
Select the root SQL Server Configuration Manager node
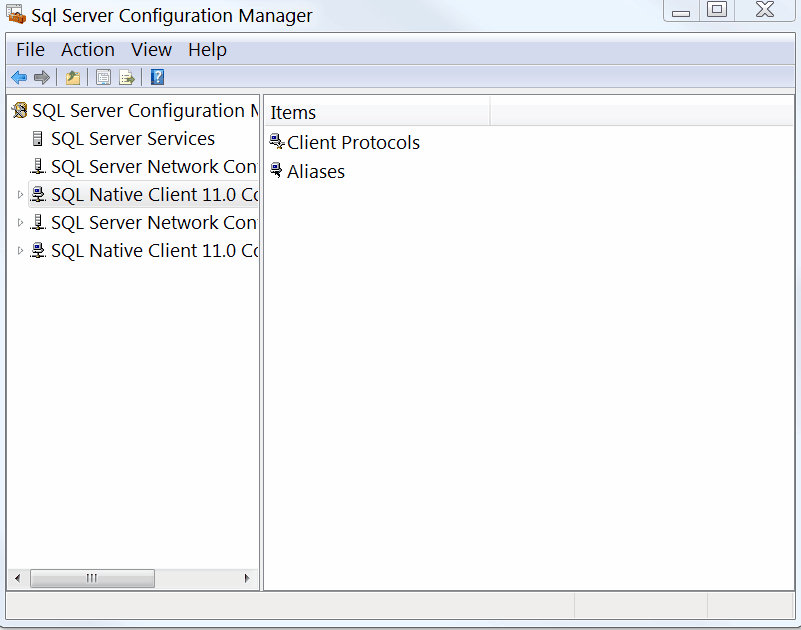coord(145,111)
